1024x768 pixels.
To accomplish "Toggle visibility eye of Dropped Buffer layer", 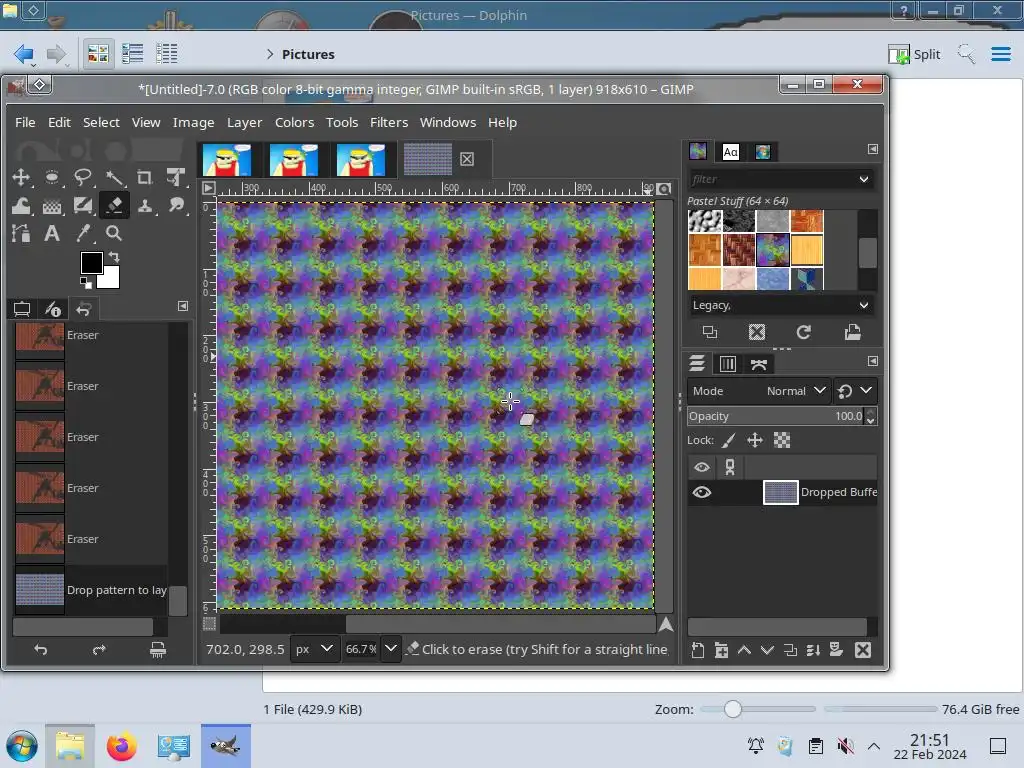I will (701, 492).
